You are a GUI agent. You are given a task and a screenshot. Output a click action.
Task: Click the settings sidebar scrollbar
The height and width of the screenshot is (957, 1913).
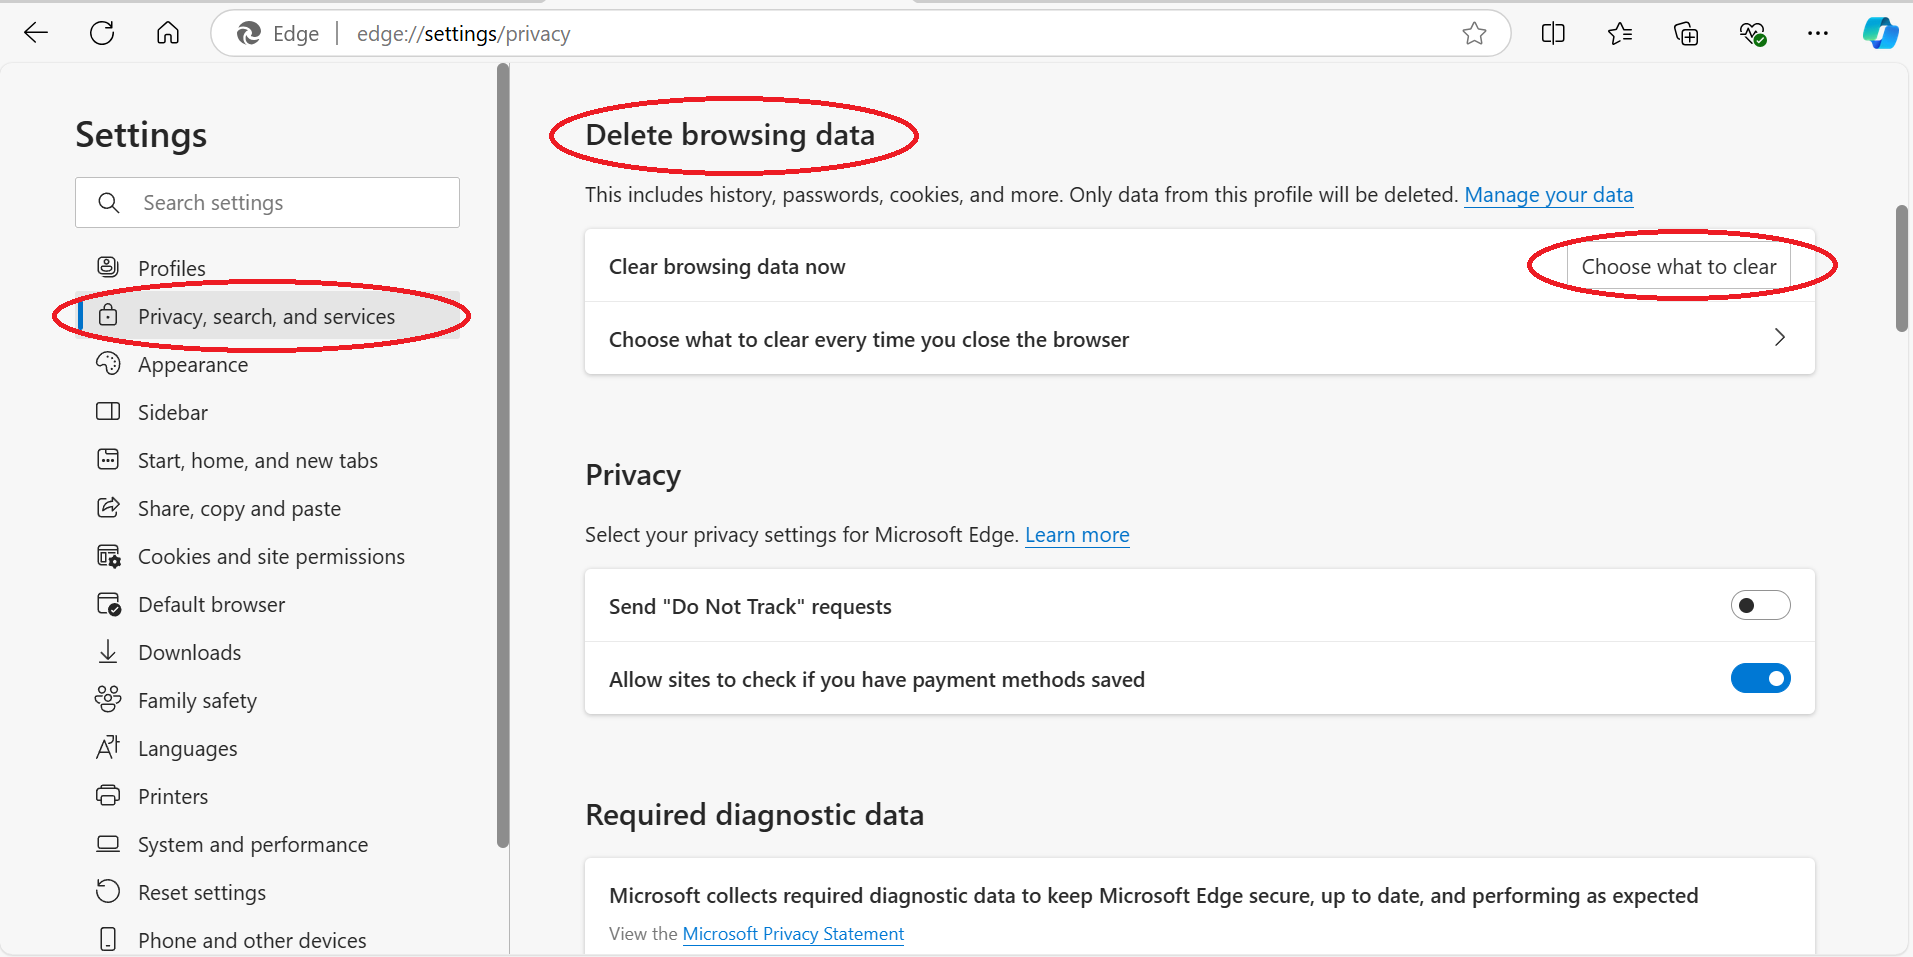pyautogui.click(x=502, y=456)
